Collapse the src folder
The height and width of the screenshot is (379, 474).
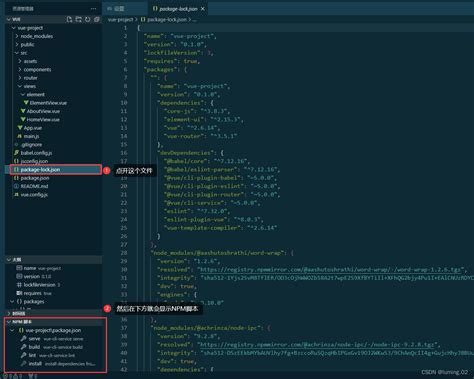[x=17, y=53]
